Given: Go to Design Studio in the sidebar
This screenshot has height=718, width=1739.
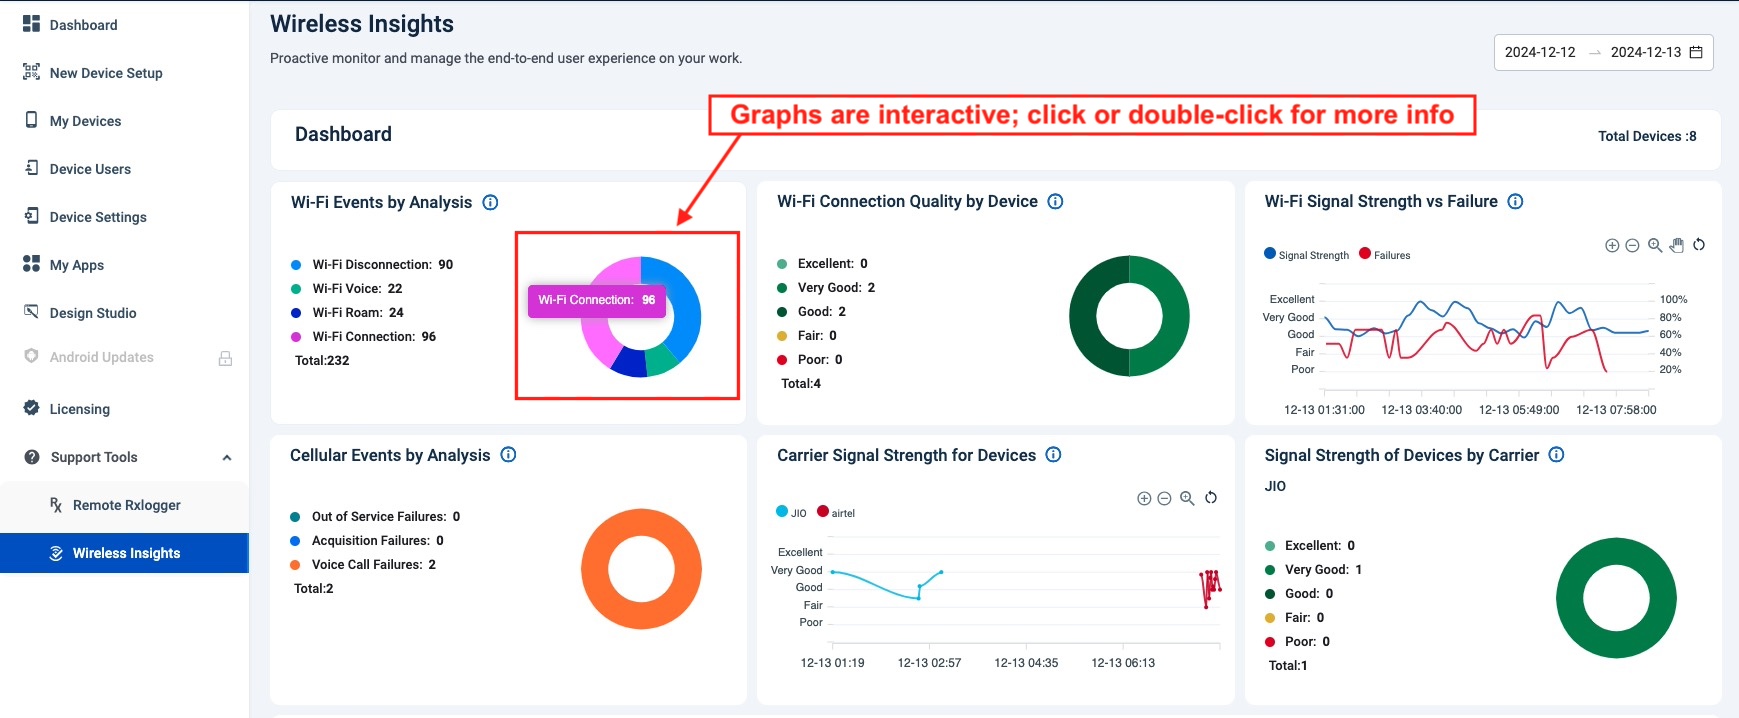Looking at the screenshot, I should [x=93, y=313].
